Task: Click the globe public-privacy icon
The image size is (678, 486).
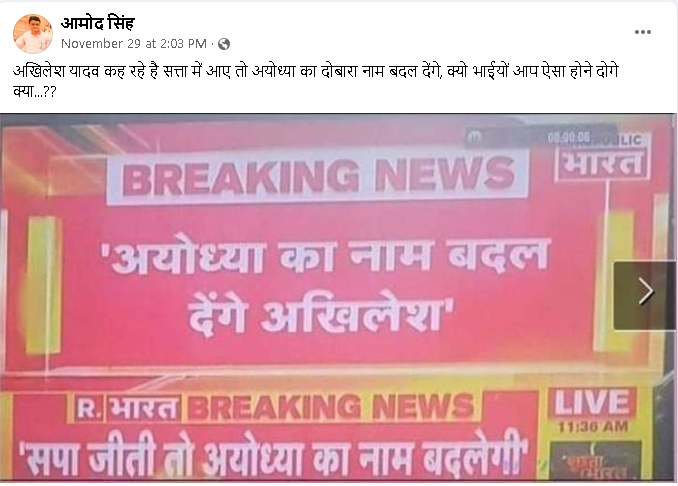Action: [224, 44]
